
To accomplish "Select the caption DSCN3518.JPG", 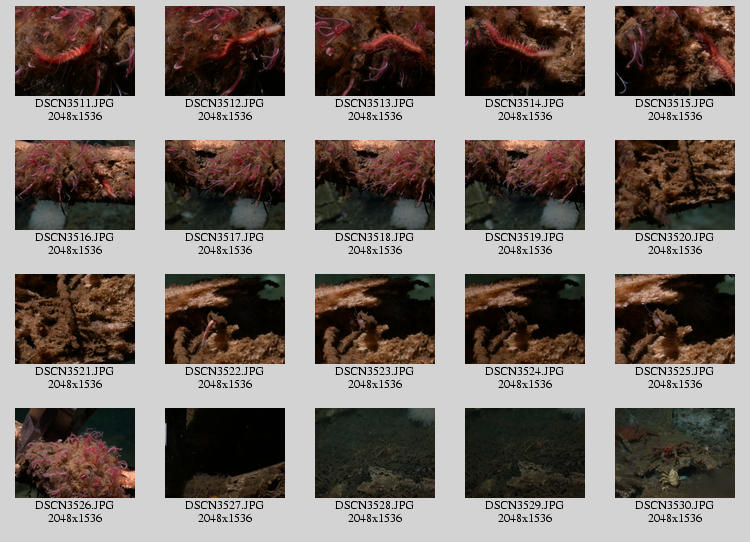I will pyautogui.click(x=375, y=237).
